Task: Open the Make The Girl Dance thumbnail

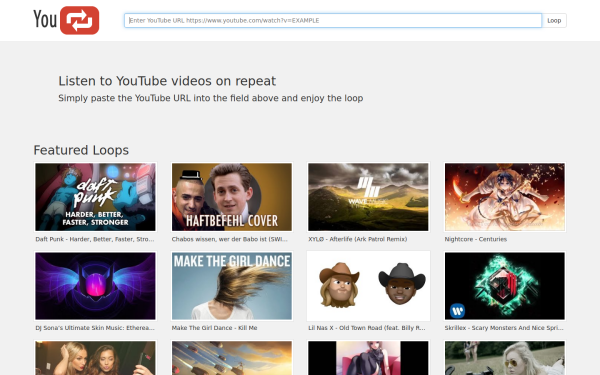Action: (232, 286)
